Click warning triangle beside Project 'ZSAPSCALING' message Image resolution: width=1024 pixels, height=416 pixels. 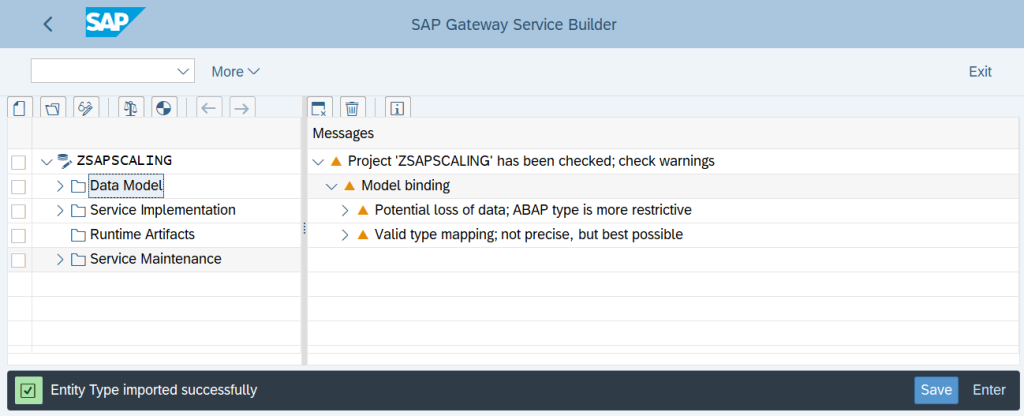(336, 161)
